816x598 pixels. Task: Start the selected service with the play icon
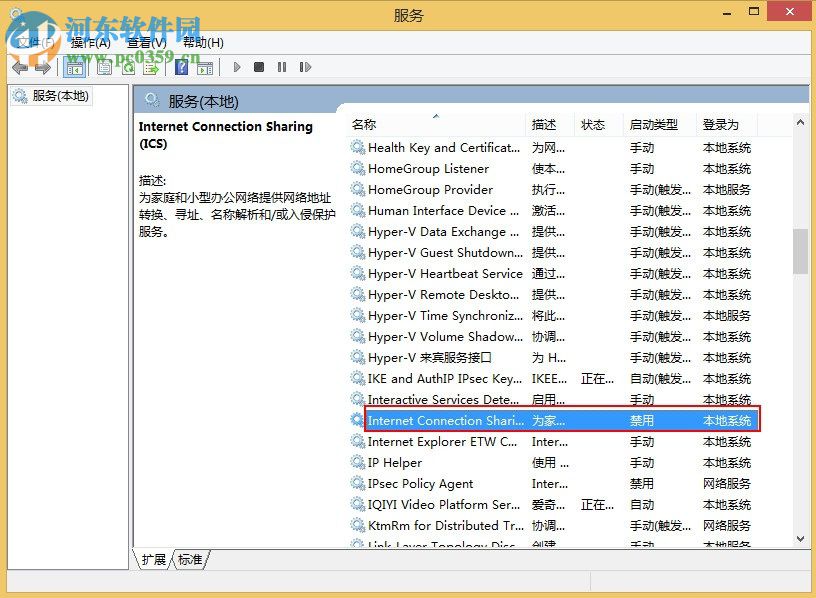tap(237, 67)
